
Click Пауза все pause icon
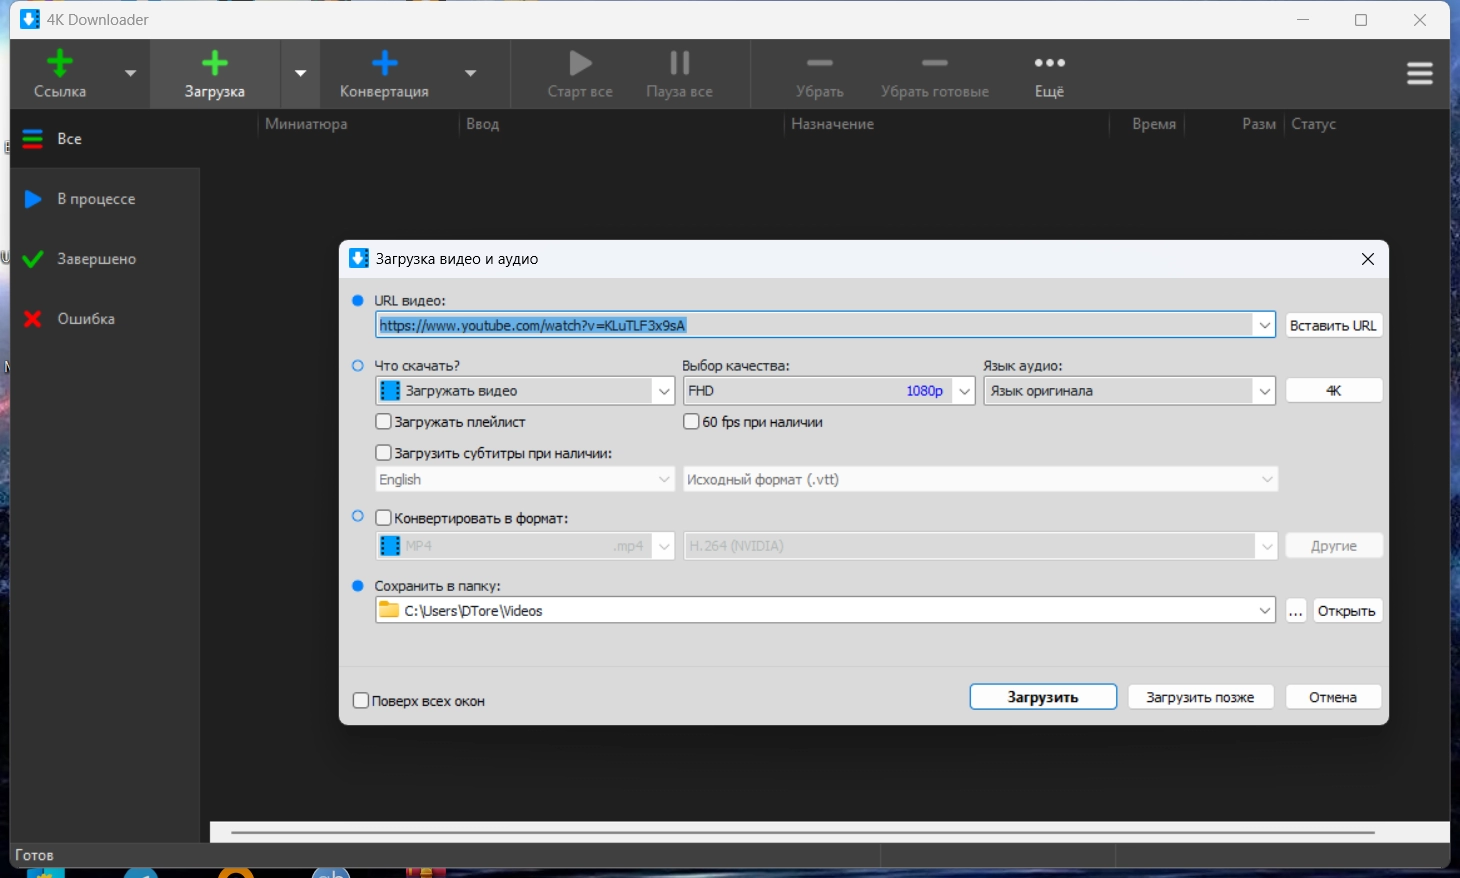click(680, 63)
